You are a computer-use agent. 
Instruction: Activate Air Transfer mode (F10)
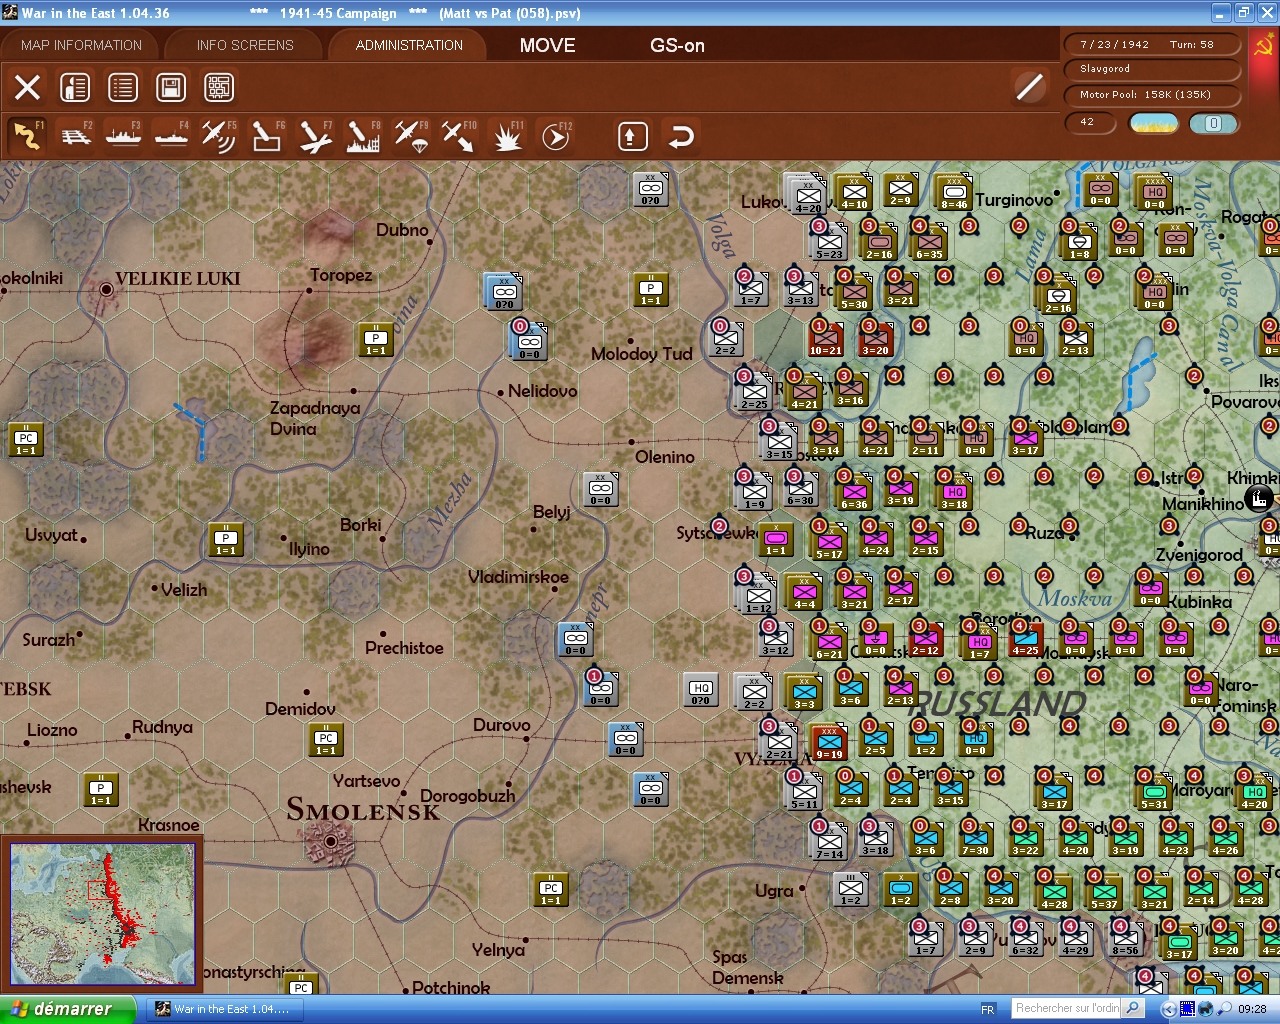coord(459,136)
